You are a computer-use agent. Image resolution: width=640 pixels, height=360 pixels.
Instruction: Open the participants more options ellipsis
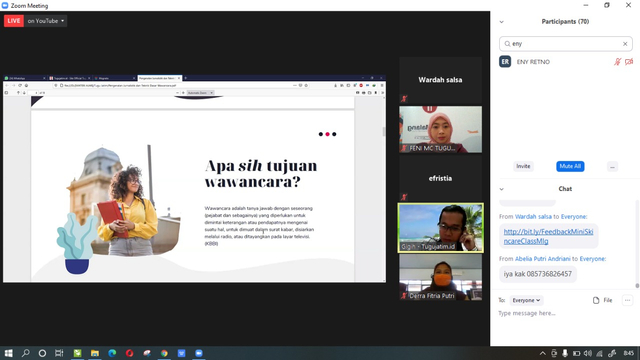(x=612, y=167)
